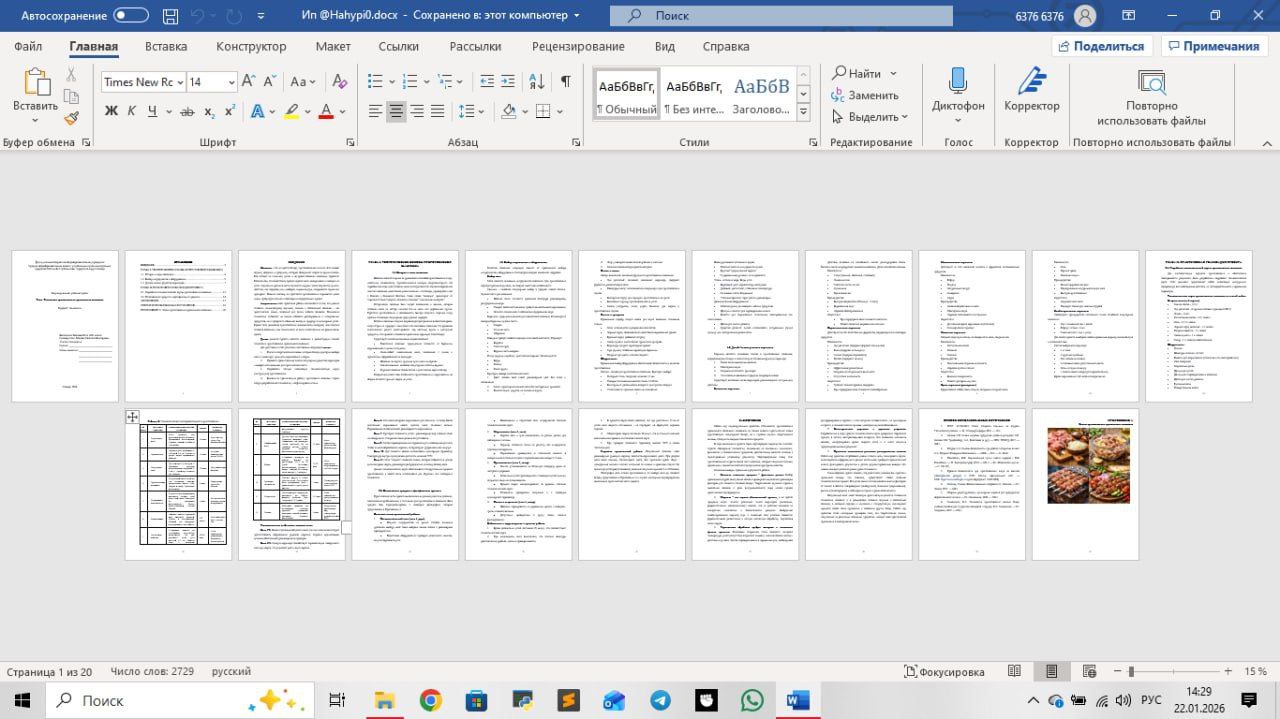The height and width of the screenshot is (719, 1280).
Task: Cut selection with the scissors icon
Action: tap(71, 74)
